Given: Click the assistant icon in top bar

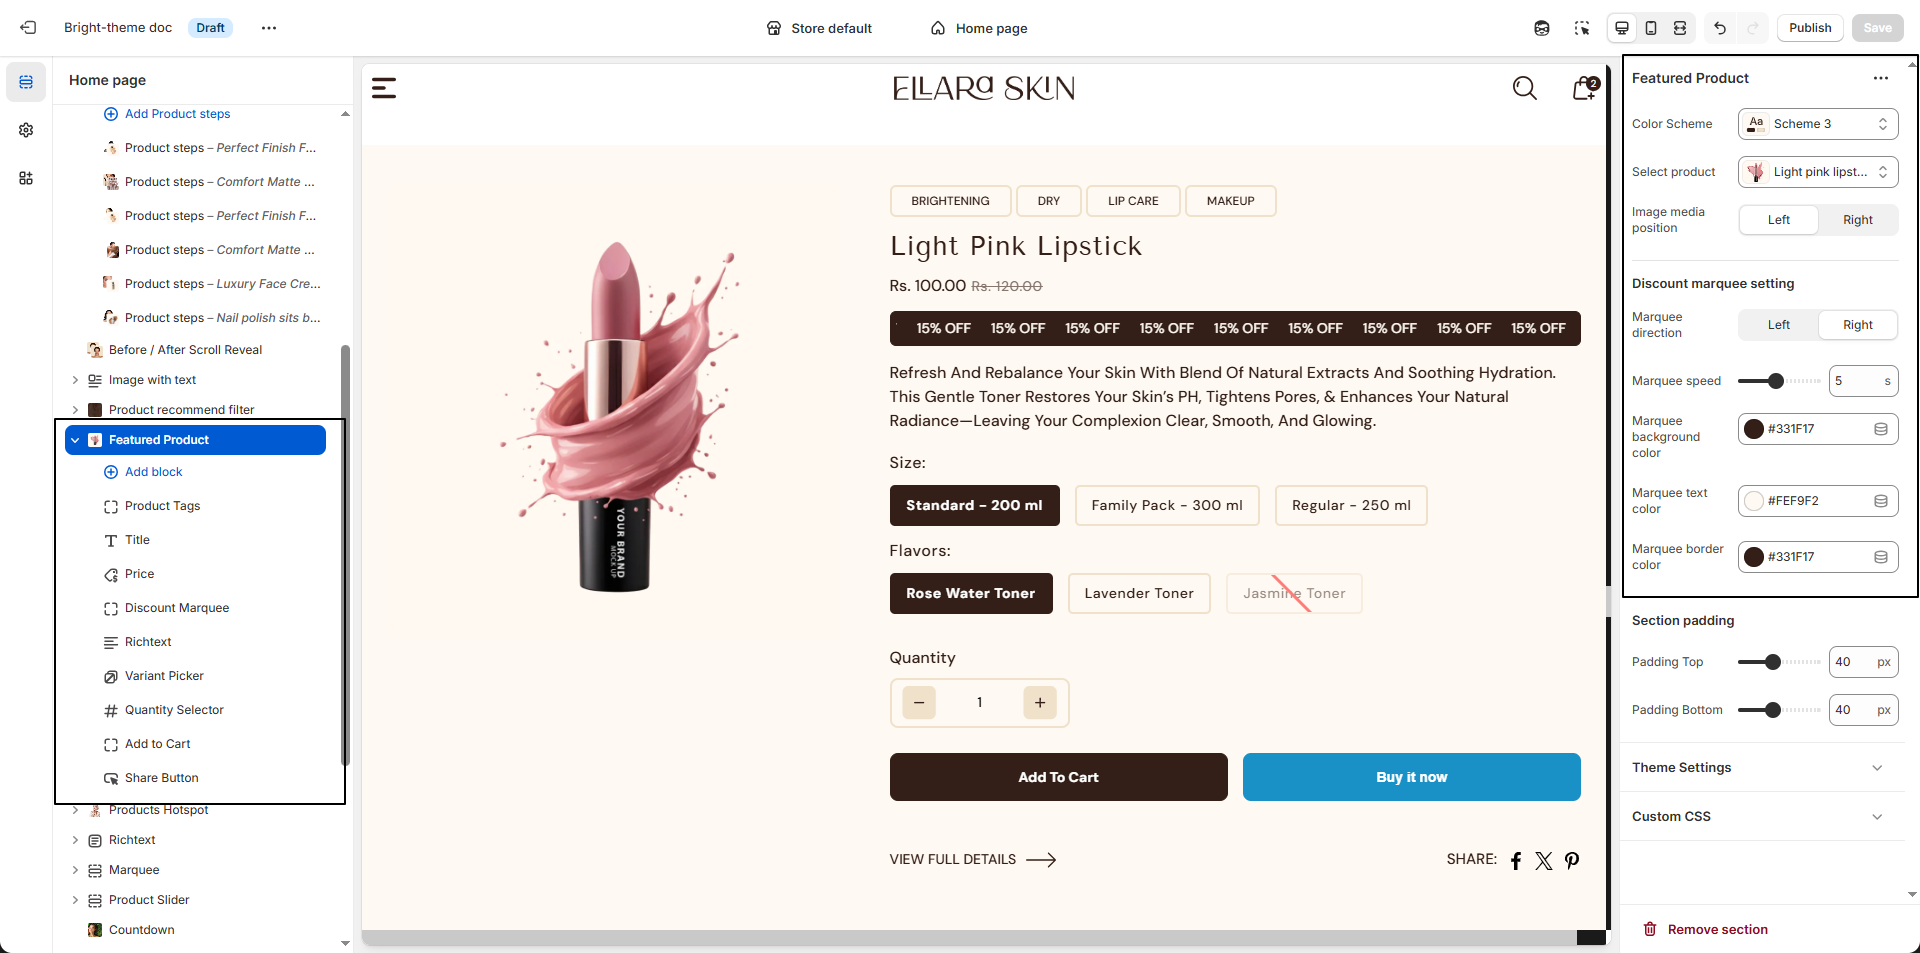Looking at the screenshot, I should tap(1542, 28).
